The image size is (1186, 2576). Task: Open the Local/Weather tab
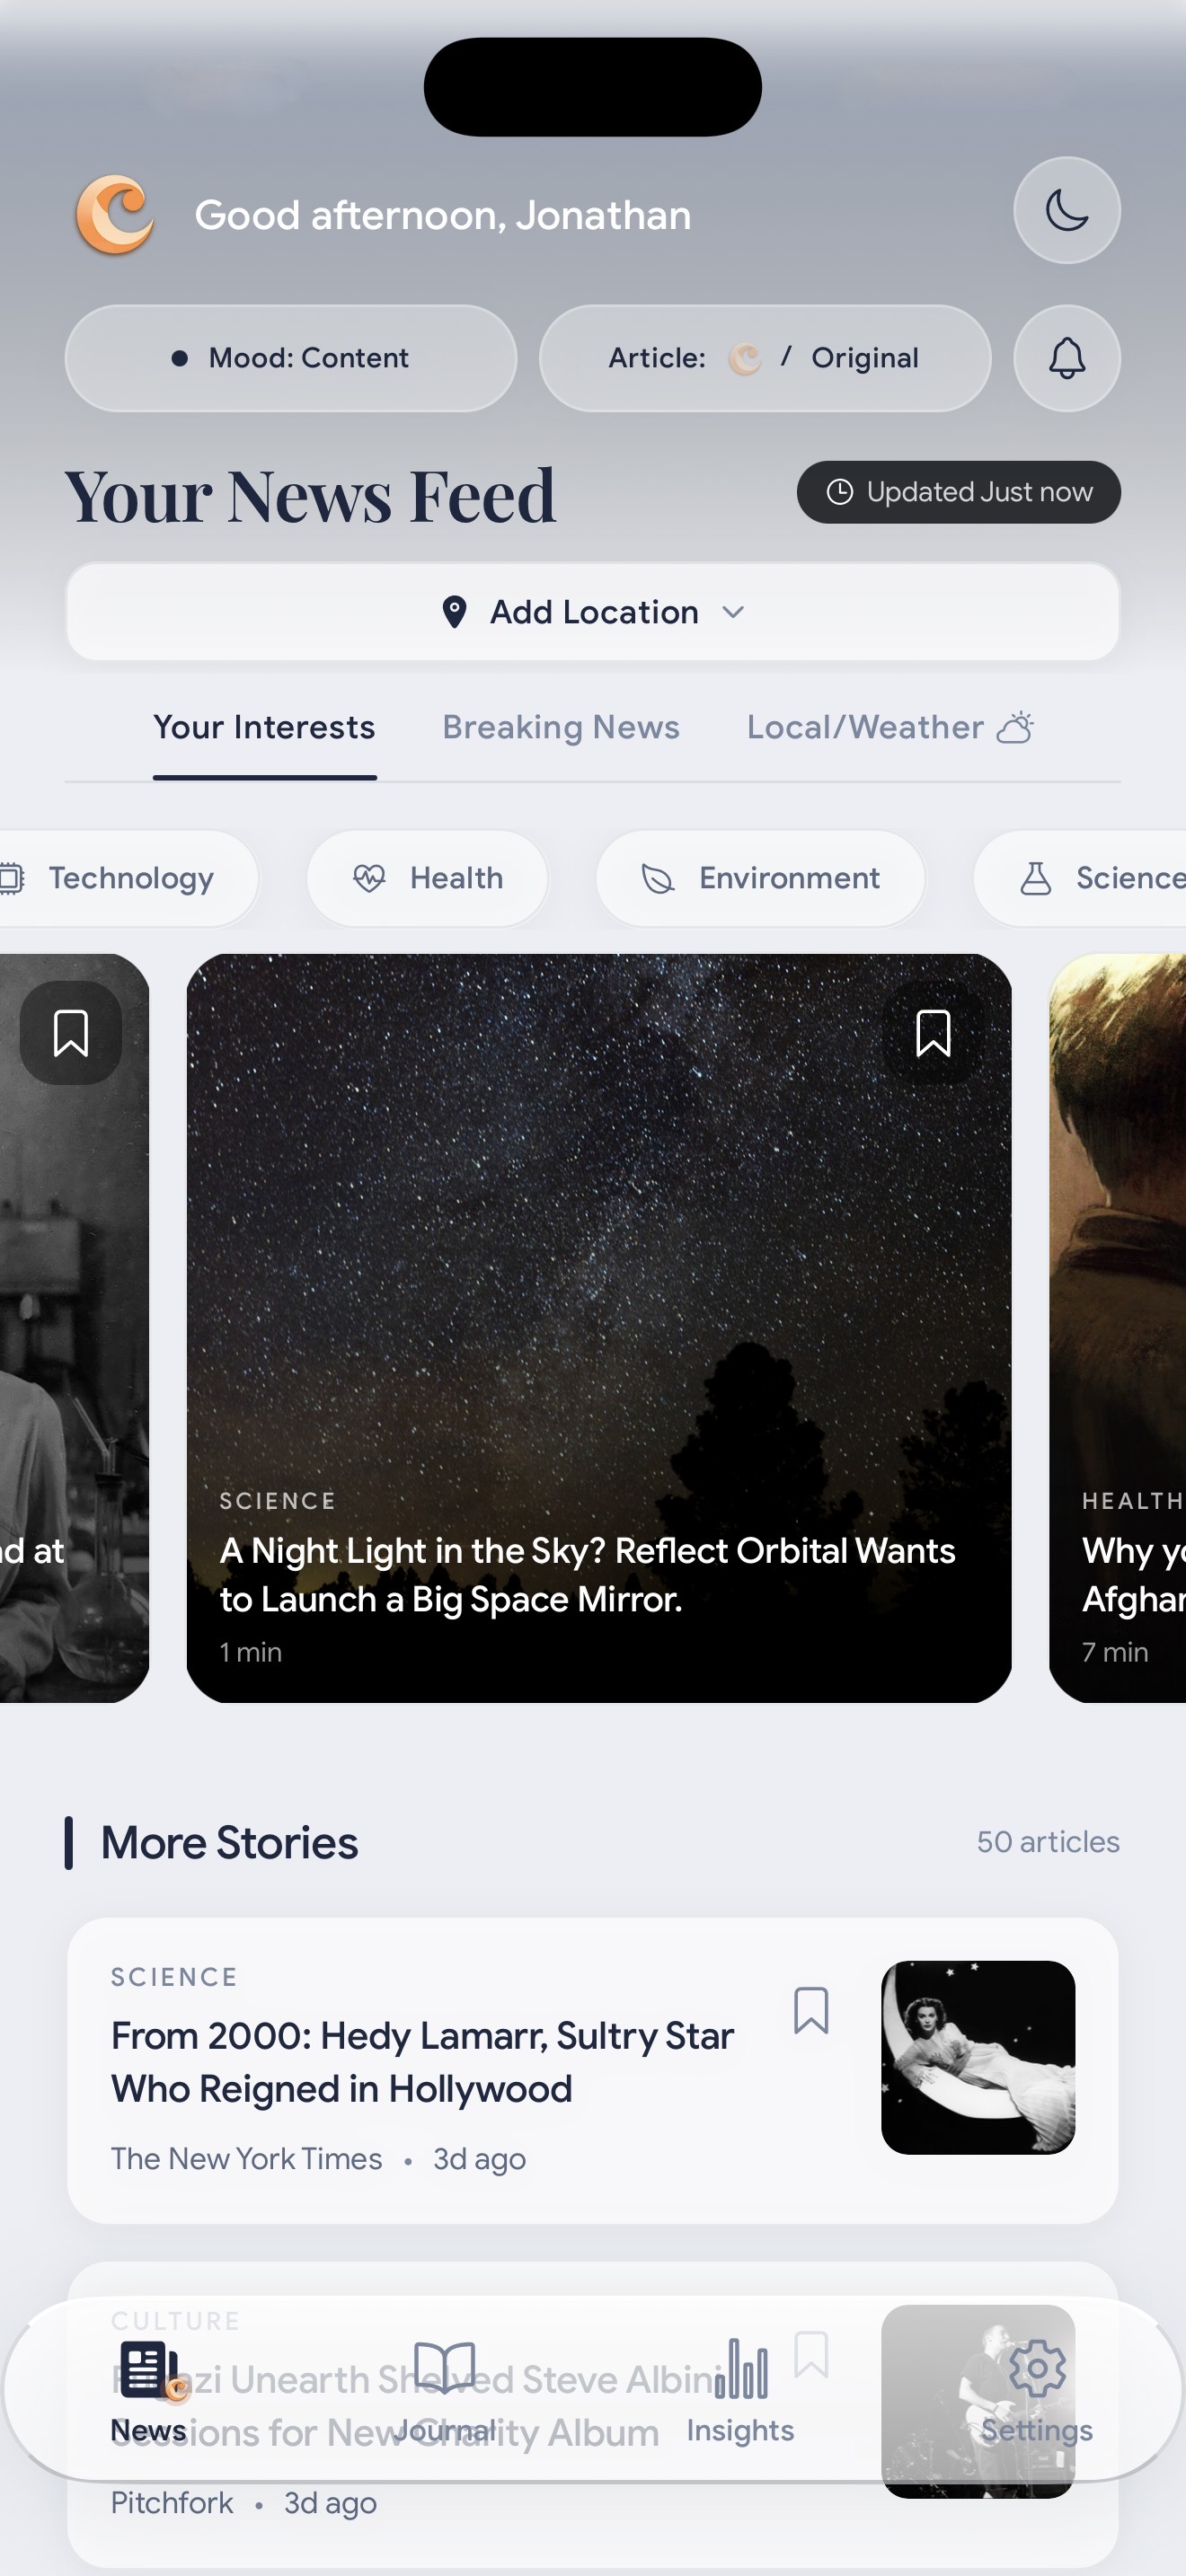tap(888, 727)
